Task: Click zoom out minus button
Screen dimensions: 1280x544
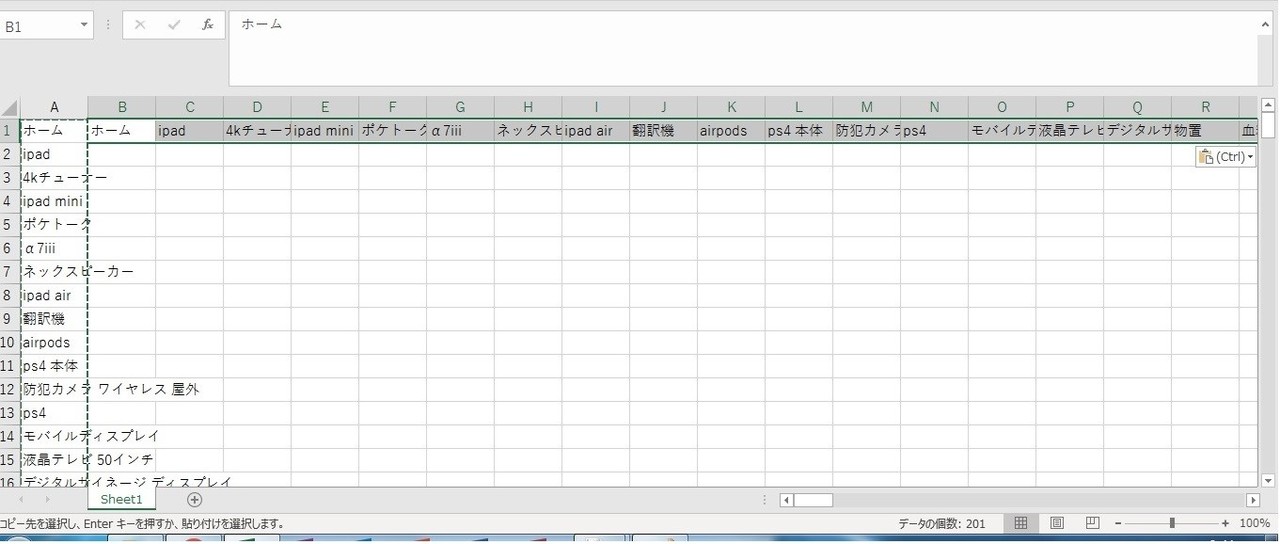Action: 1118,523
